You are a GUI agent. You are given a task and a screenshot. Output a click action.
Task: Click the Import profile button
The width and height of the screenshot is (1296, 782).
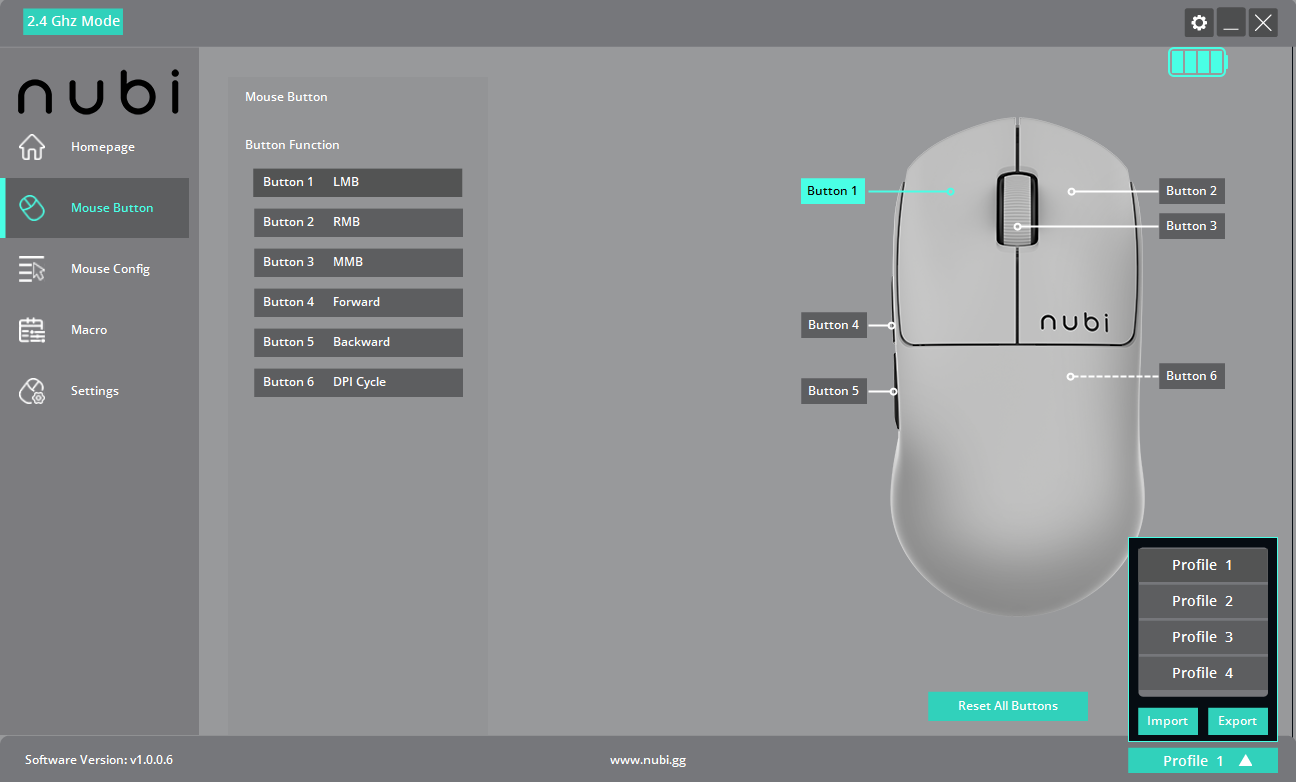click(x=1167, y=721)
